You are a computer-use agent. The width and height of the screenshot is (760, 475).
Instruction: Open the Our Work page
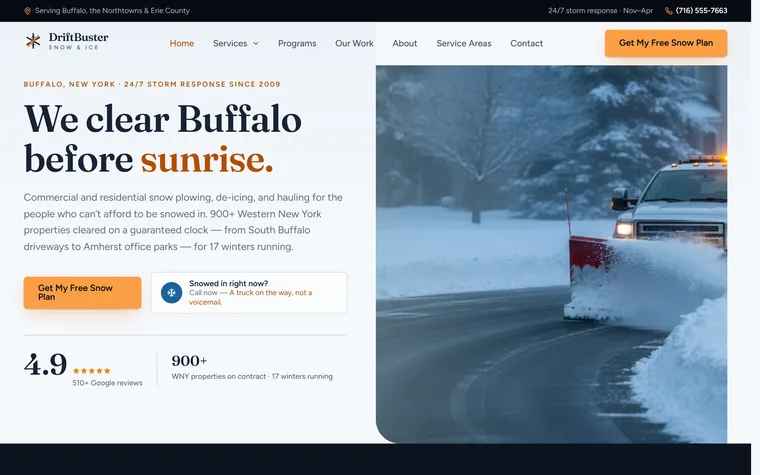354,43
